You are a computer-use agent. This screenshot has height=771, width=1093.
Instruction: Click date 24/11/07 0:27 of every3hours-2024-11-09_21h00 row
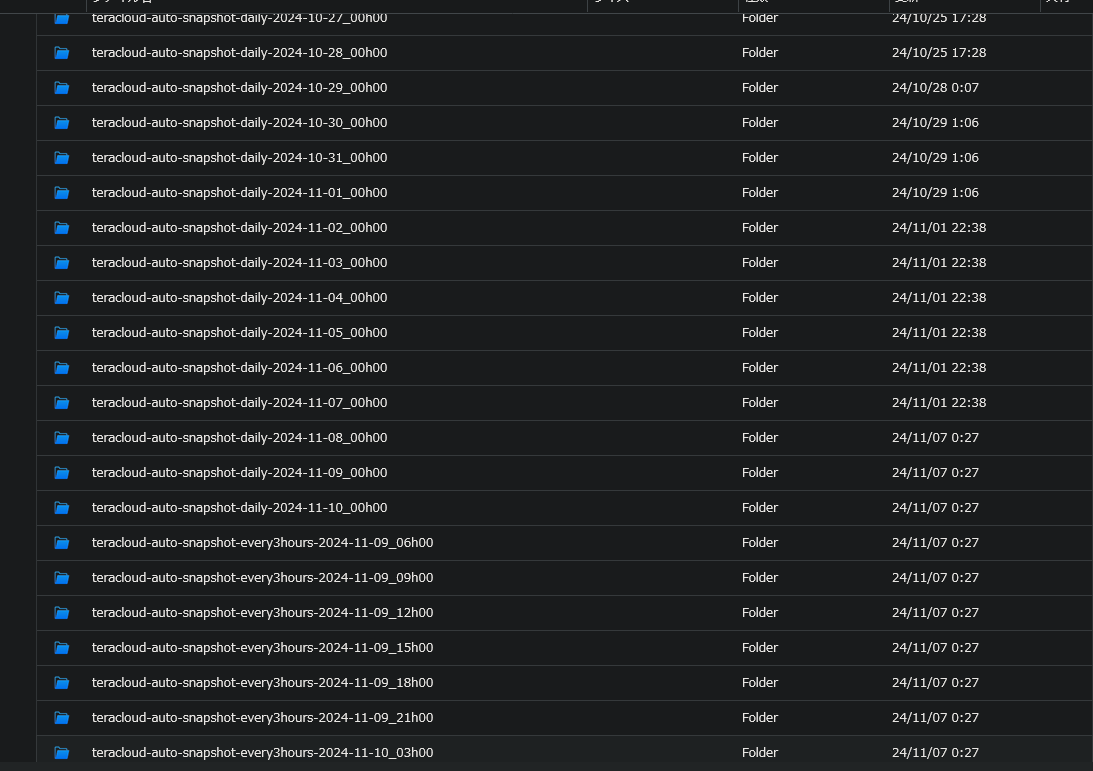point(935,717)
